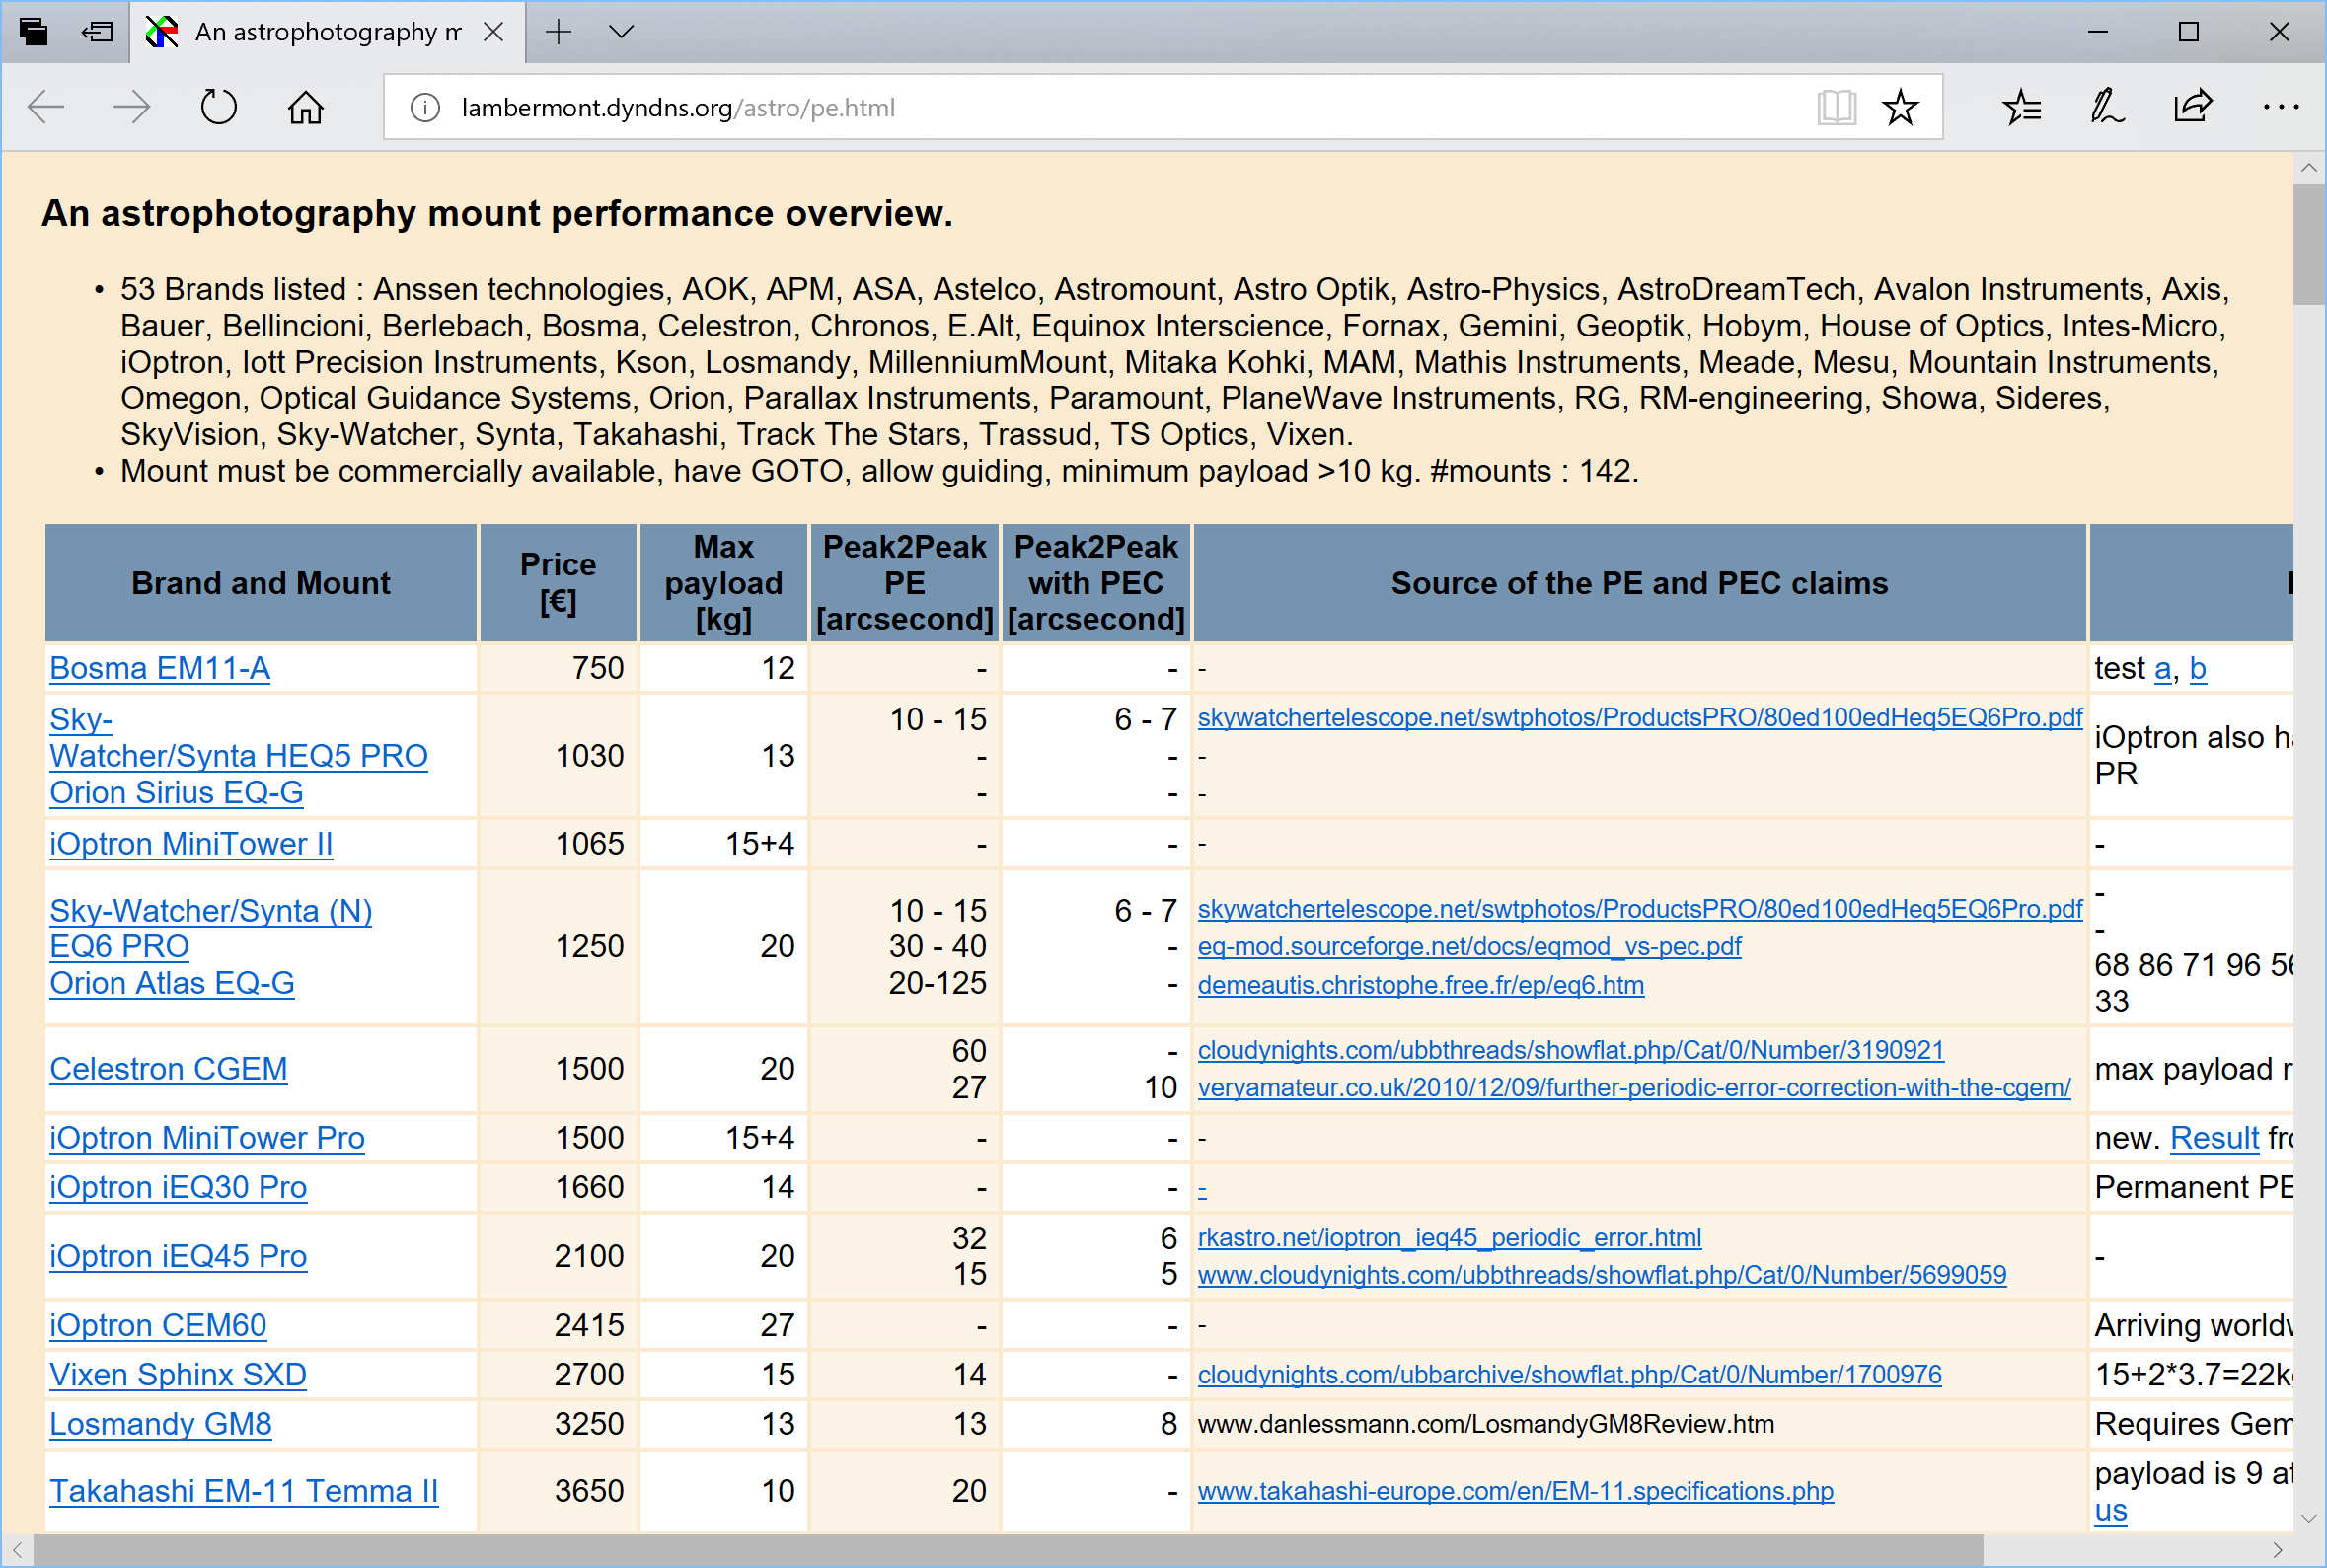This screenshot has width=2327, height=1568.
Task: Open takahashi-europe.com EM-11 specifications link
Action: (x=1516, y=1491)
